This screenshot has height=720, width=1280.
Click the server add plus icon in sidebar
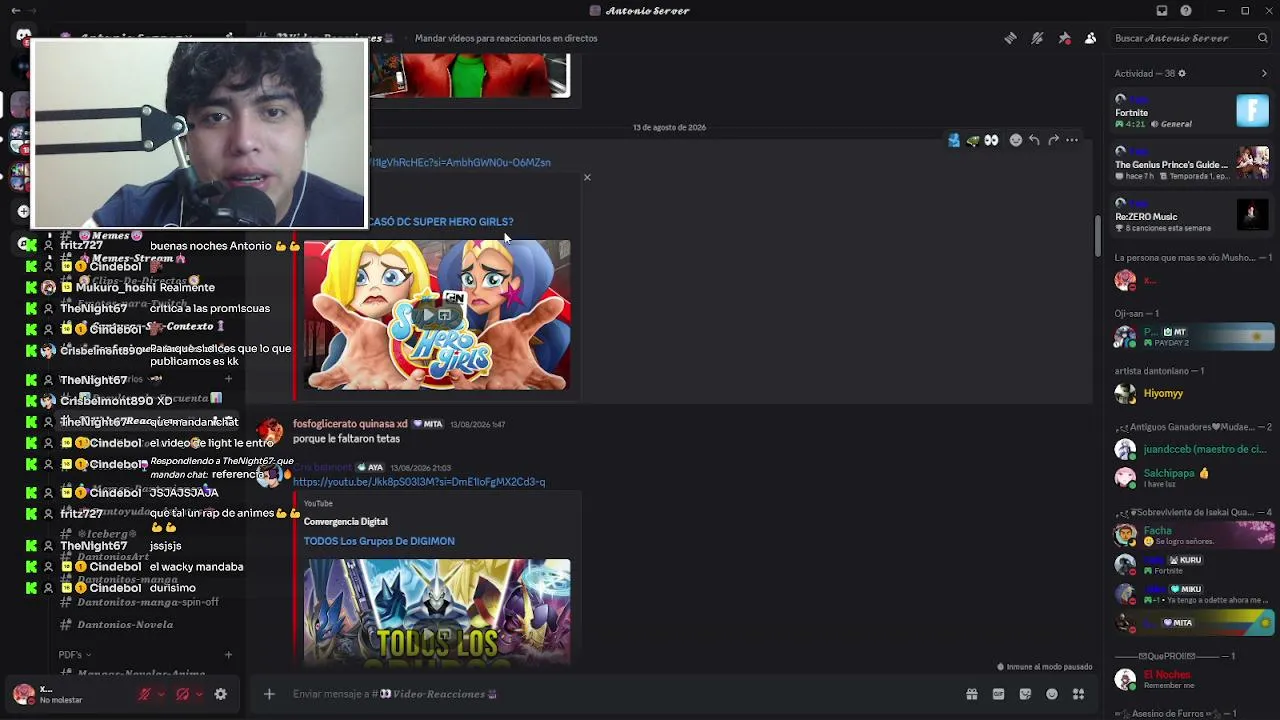click(23, 211)
